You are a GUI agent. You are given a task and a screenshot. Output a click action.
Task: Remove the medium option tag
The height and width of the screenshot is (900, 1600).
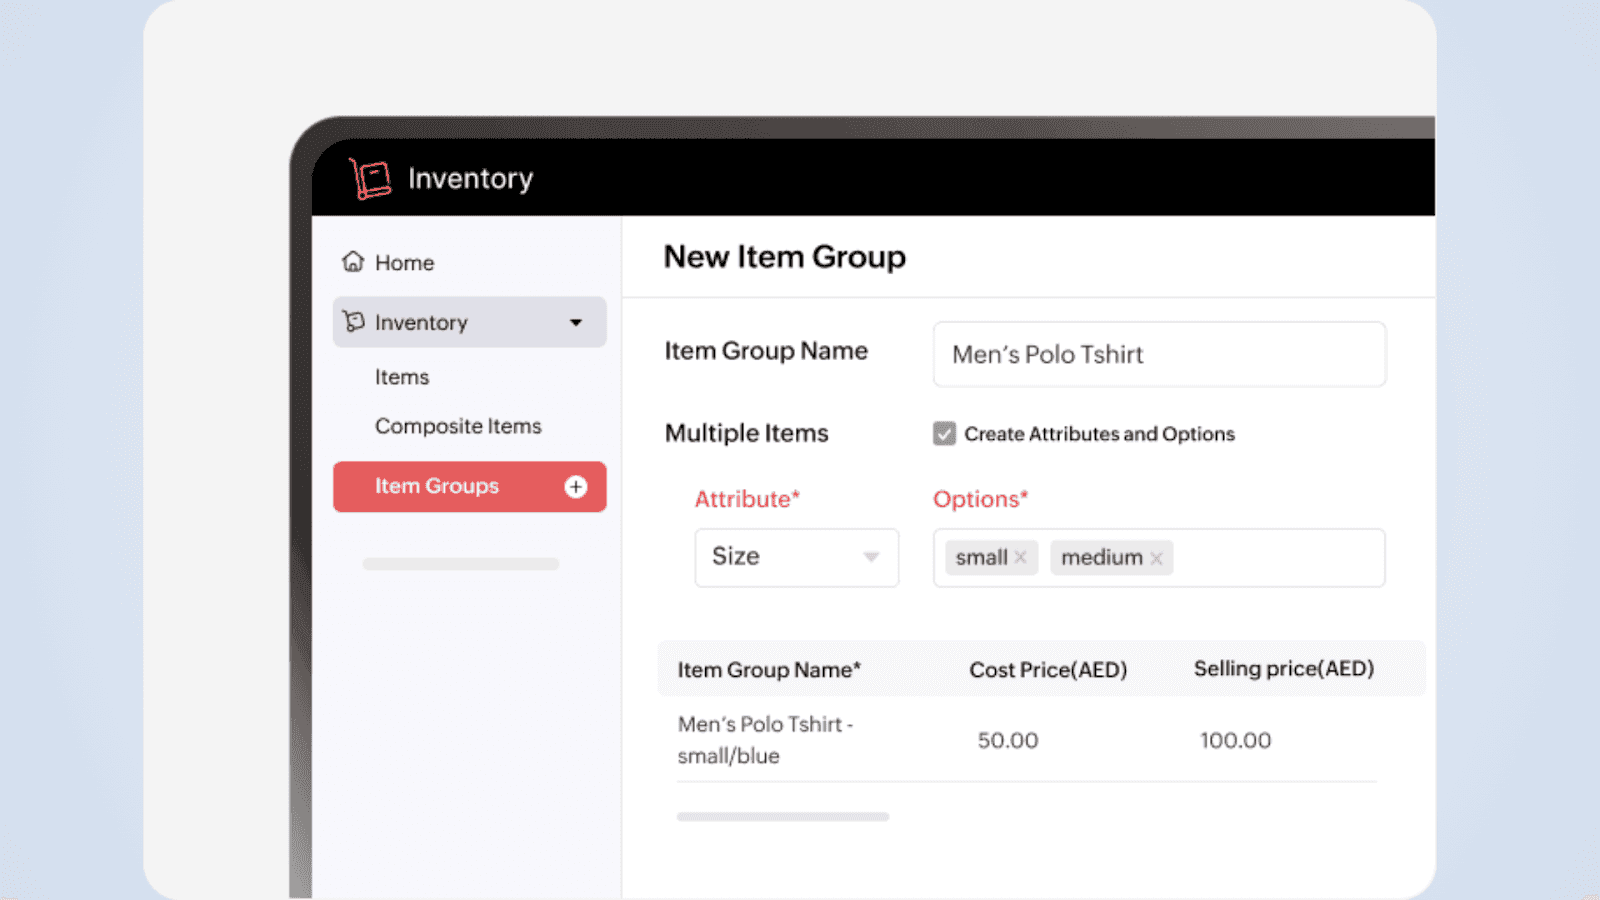pos(1156,557)
